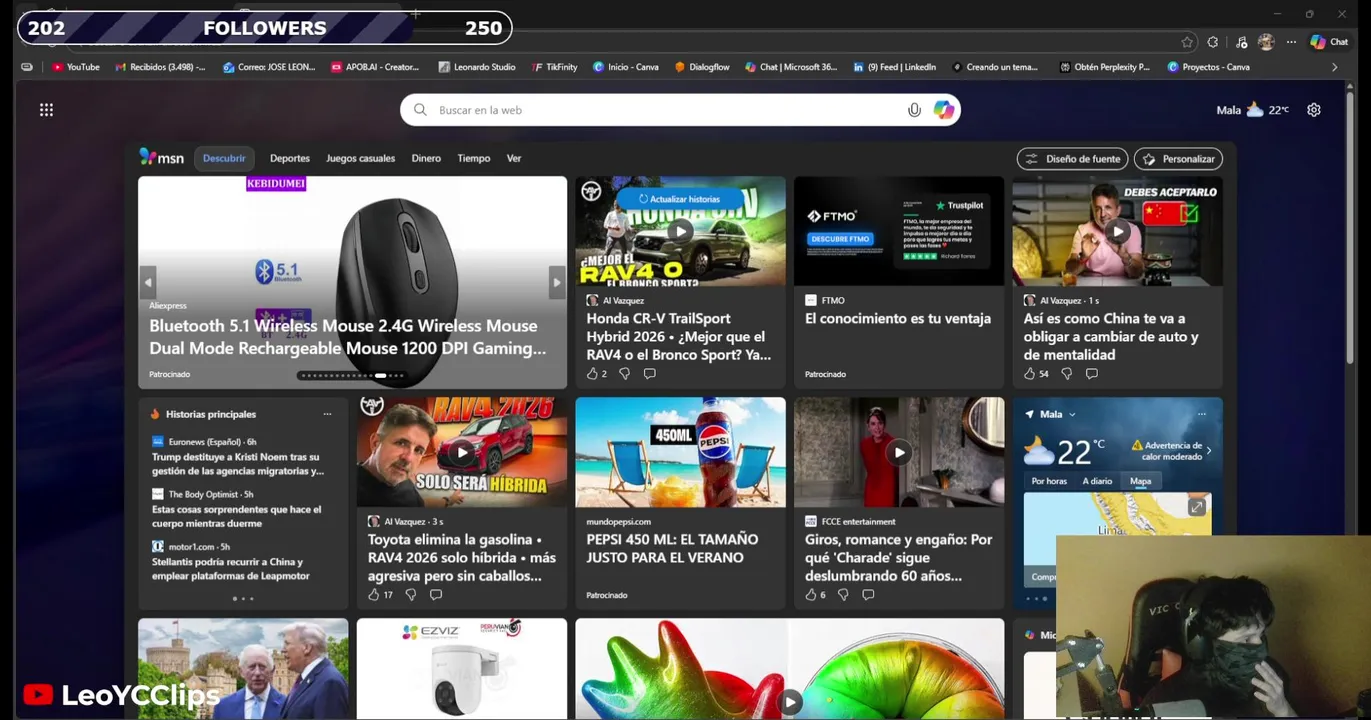1371x720 pixels.
Task: Open the Bluetooth 5.1 Wireless Mouse ad
Action: click(352, 282)
